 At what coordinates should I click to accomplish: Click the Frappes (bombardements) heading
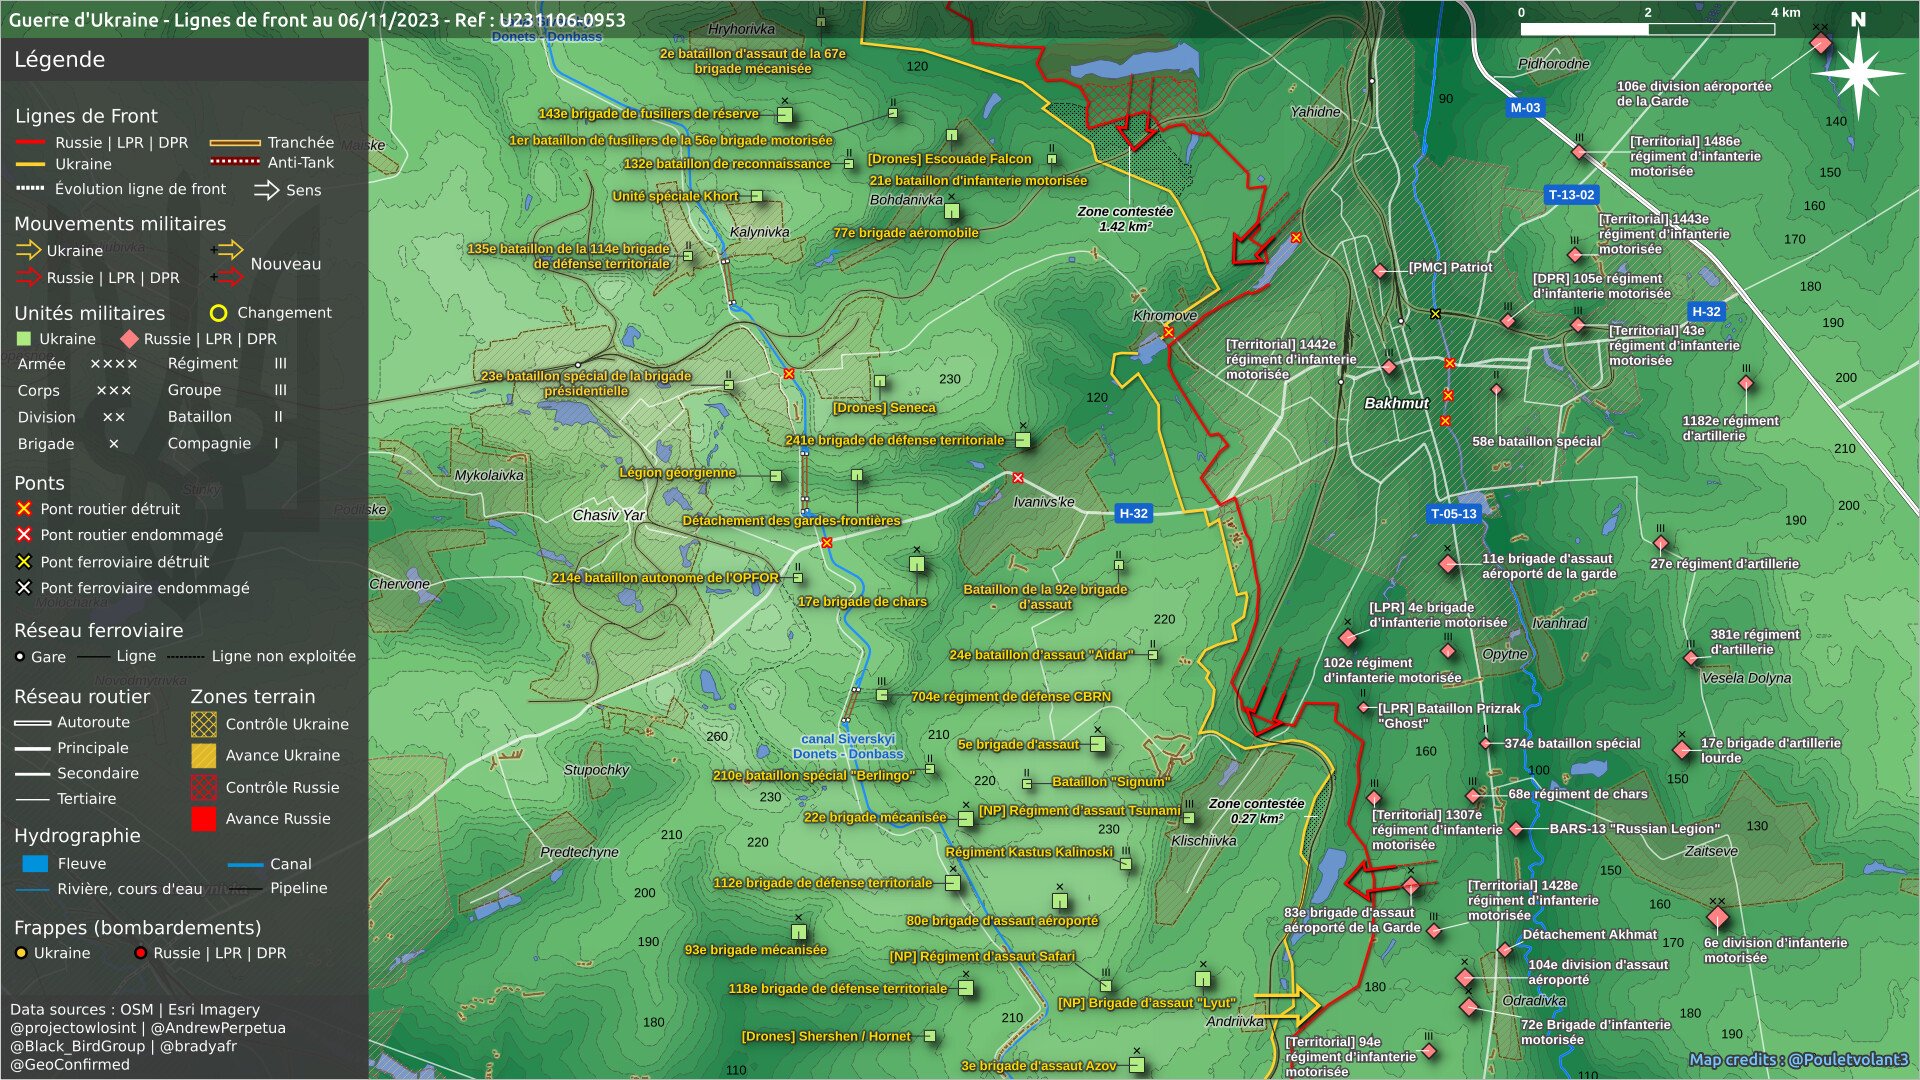(137, 928)
